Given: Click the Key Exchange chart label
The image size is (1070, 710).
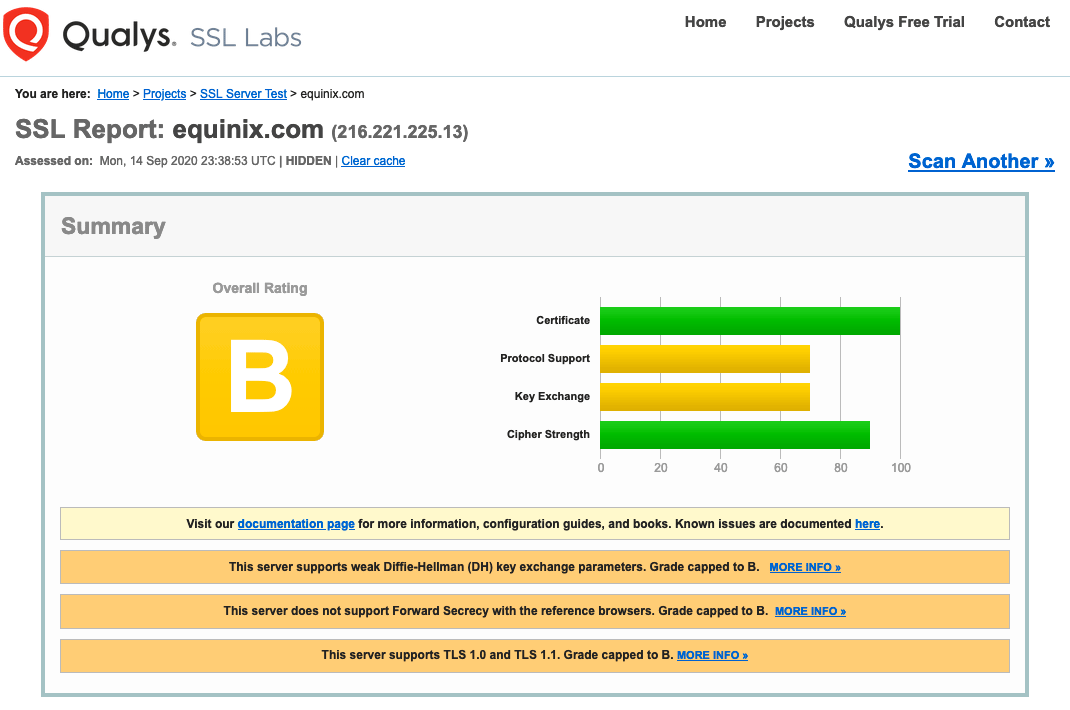Looking at the screenshot, I should [x=552, y=396].
